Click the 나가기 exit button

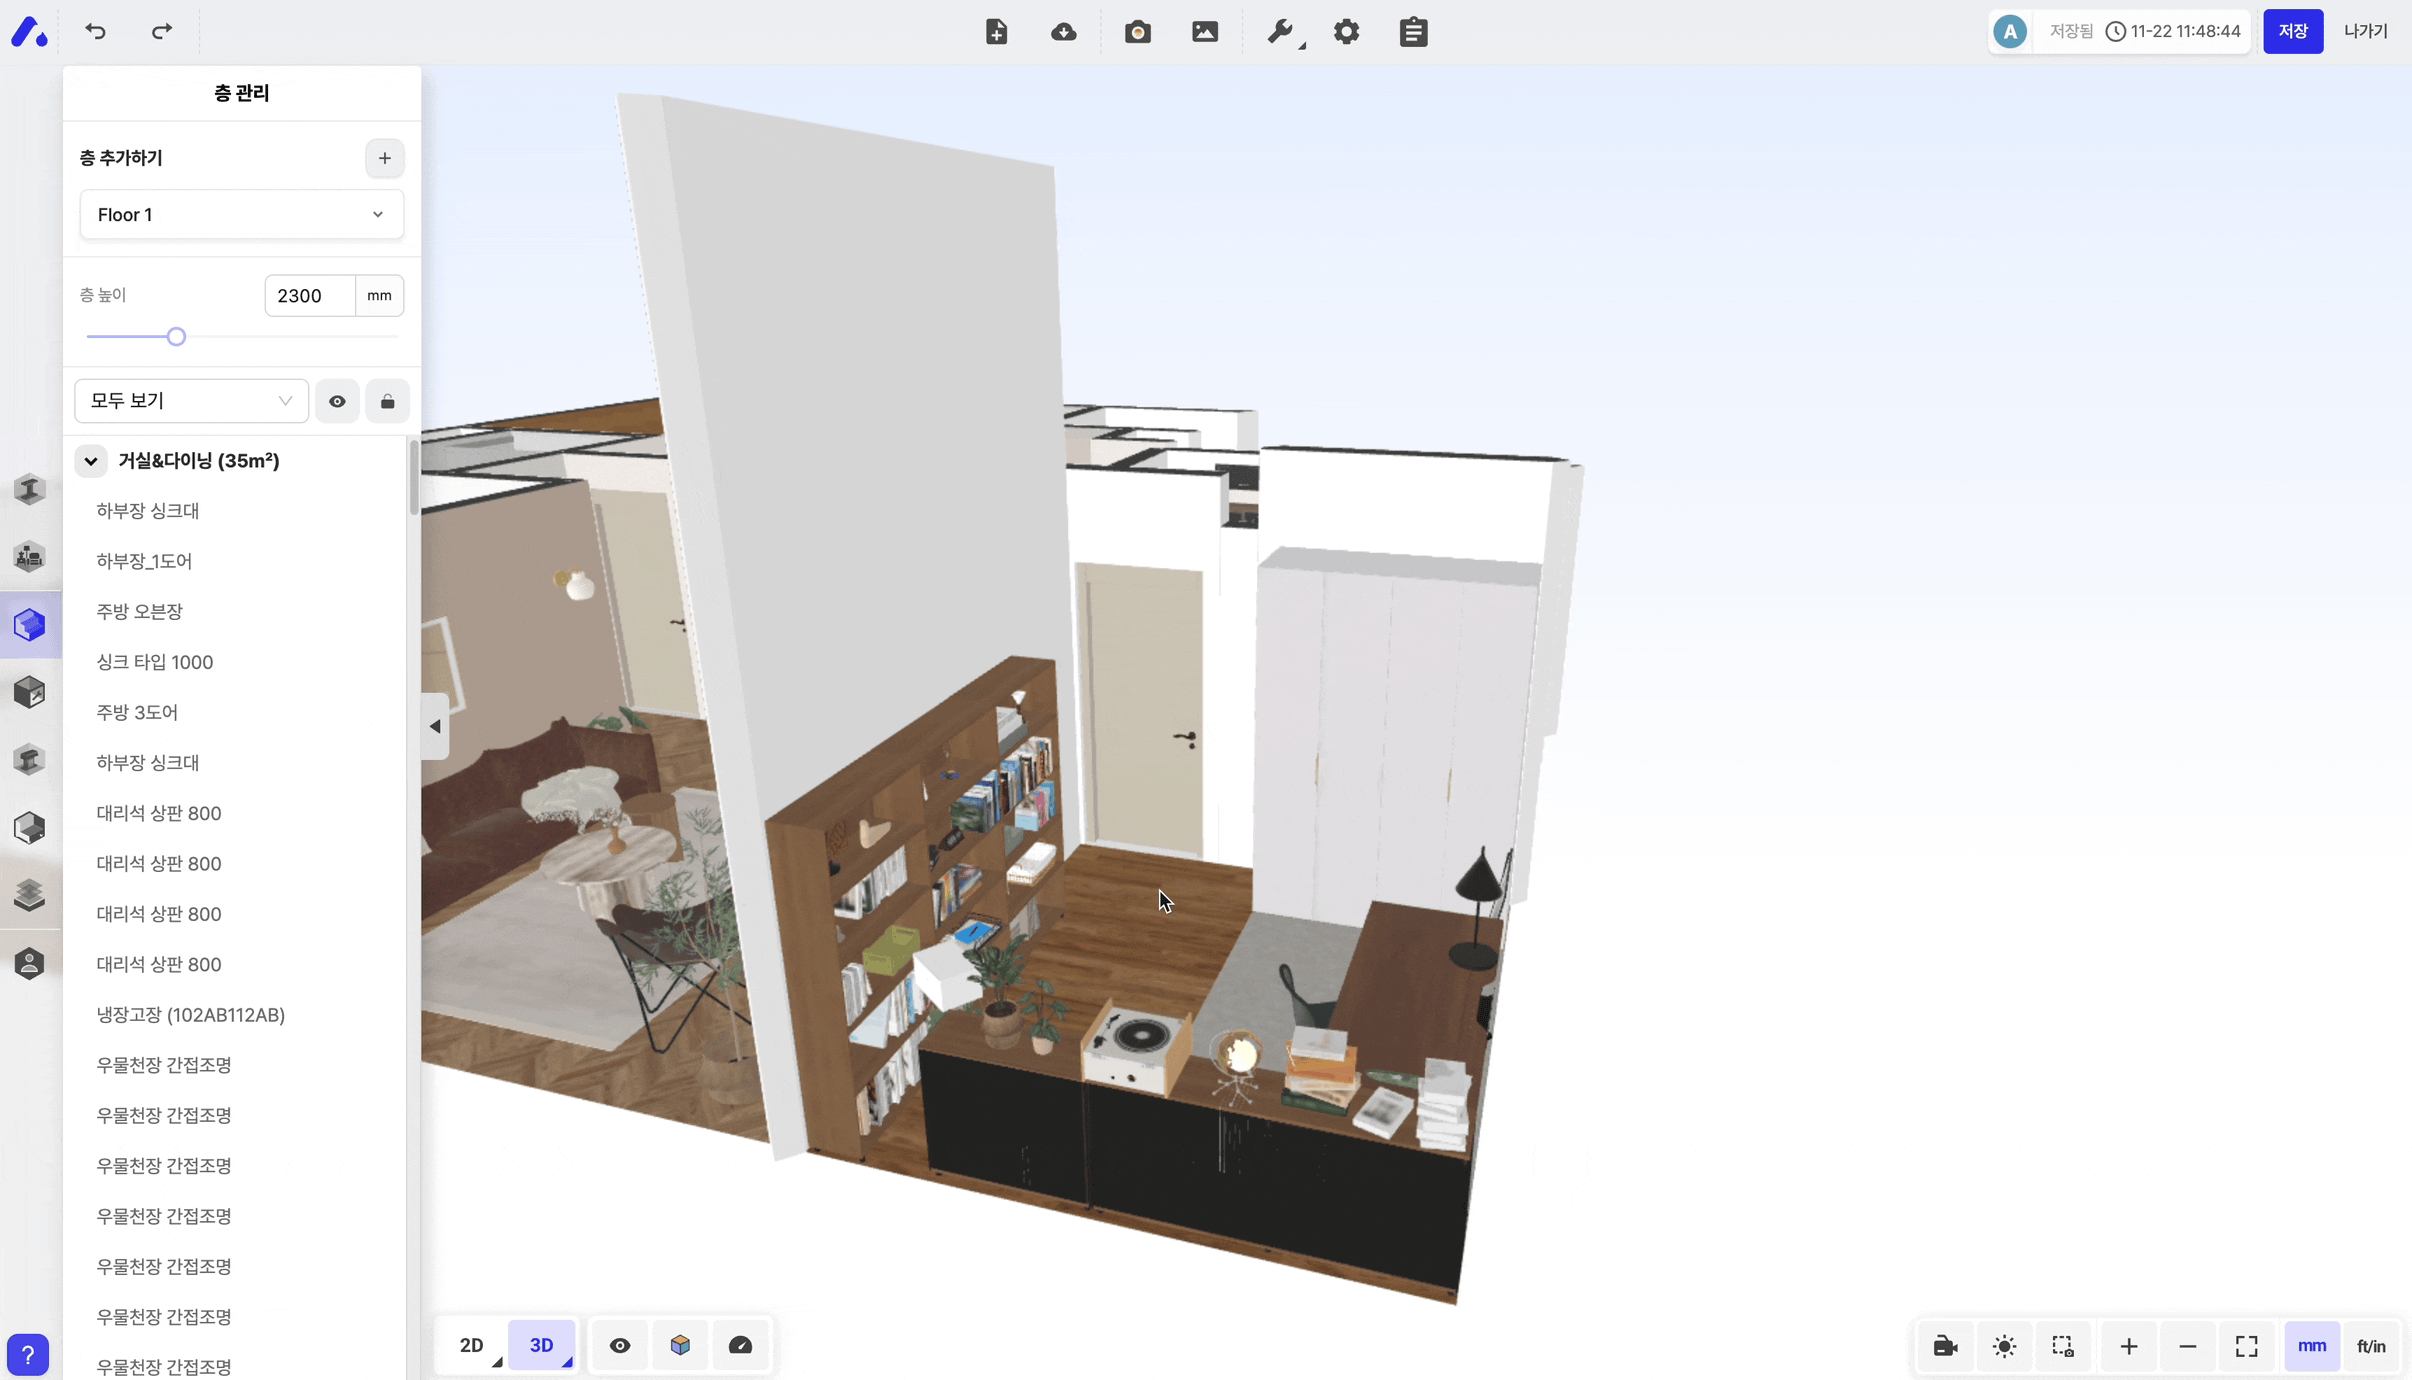(x=2365, y=32)
